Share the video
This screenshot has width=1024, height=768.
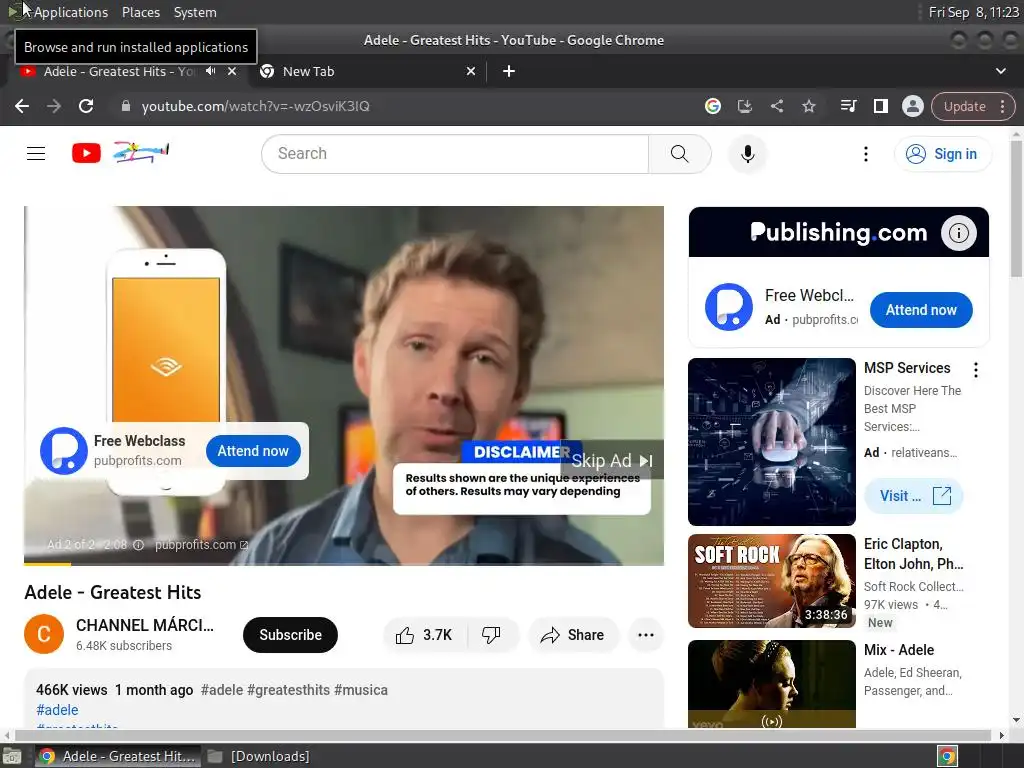[x=572, y=635]
